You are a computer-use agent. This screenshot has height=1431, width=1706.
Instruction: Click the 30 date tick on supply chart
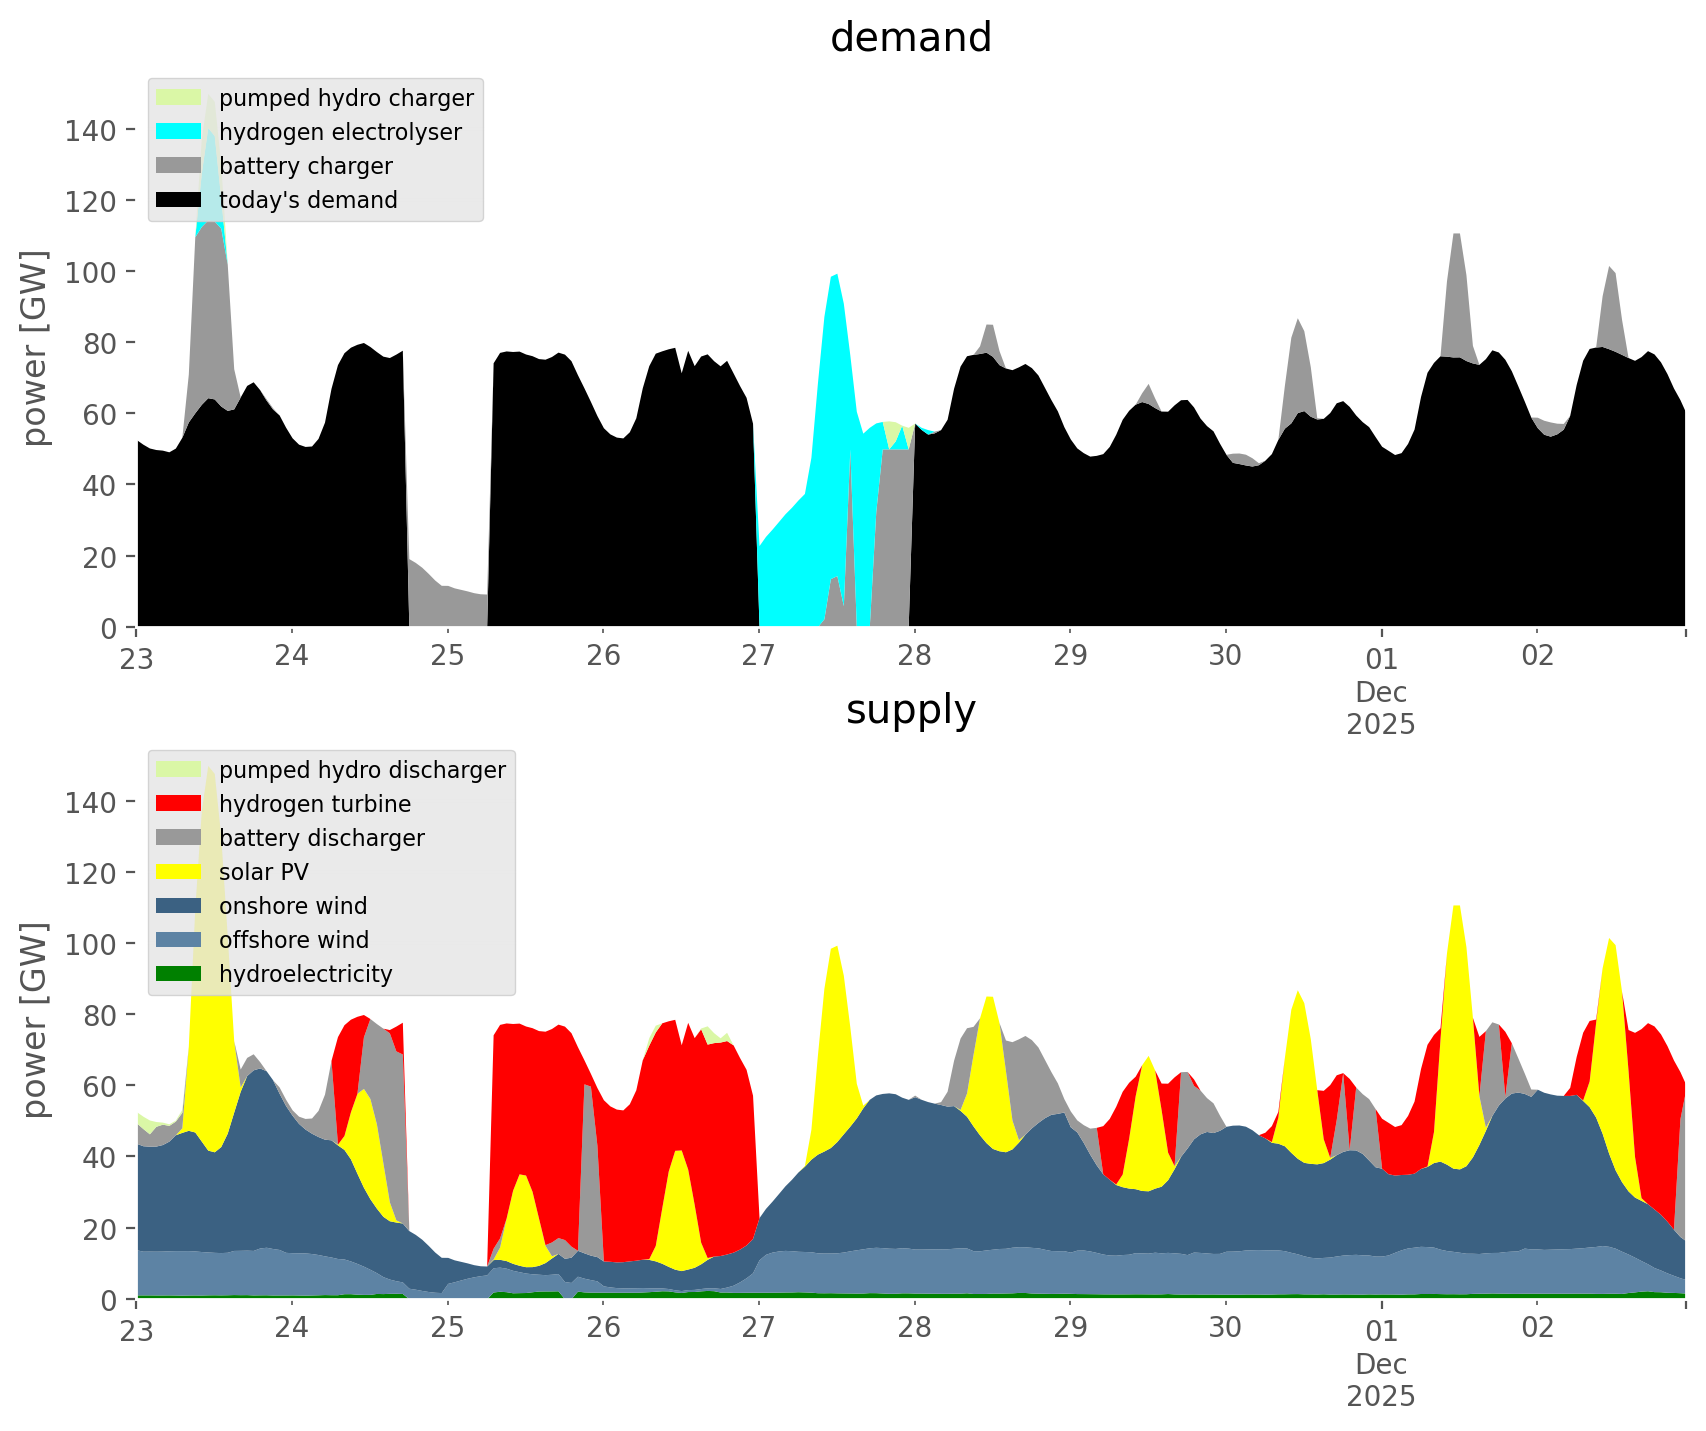(x=1225, y=1328)
